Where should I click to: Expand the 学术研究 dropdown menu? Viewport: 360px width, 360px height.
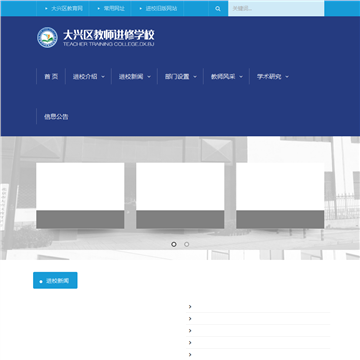[x=273, y=77]
